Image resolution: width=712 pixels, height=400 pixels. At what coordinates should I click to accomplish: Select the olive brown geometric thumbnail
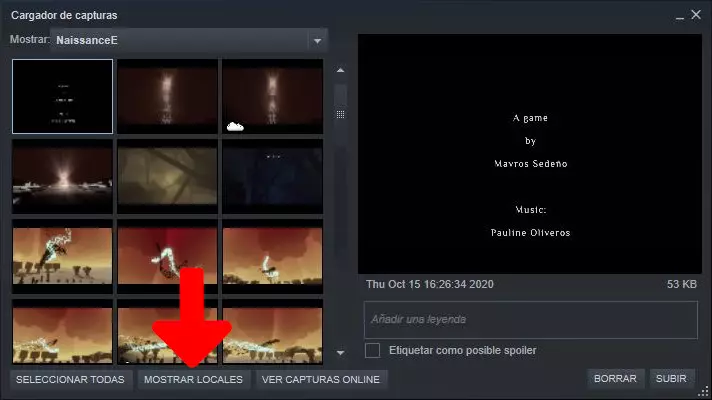(168, 176)
